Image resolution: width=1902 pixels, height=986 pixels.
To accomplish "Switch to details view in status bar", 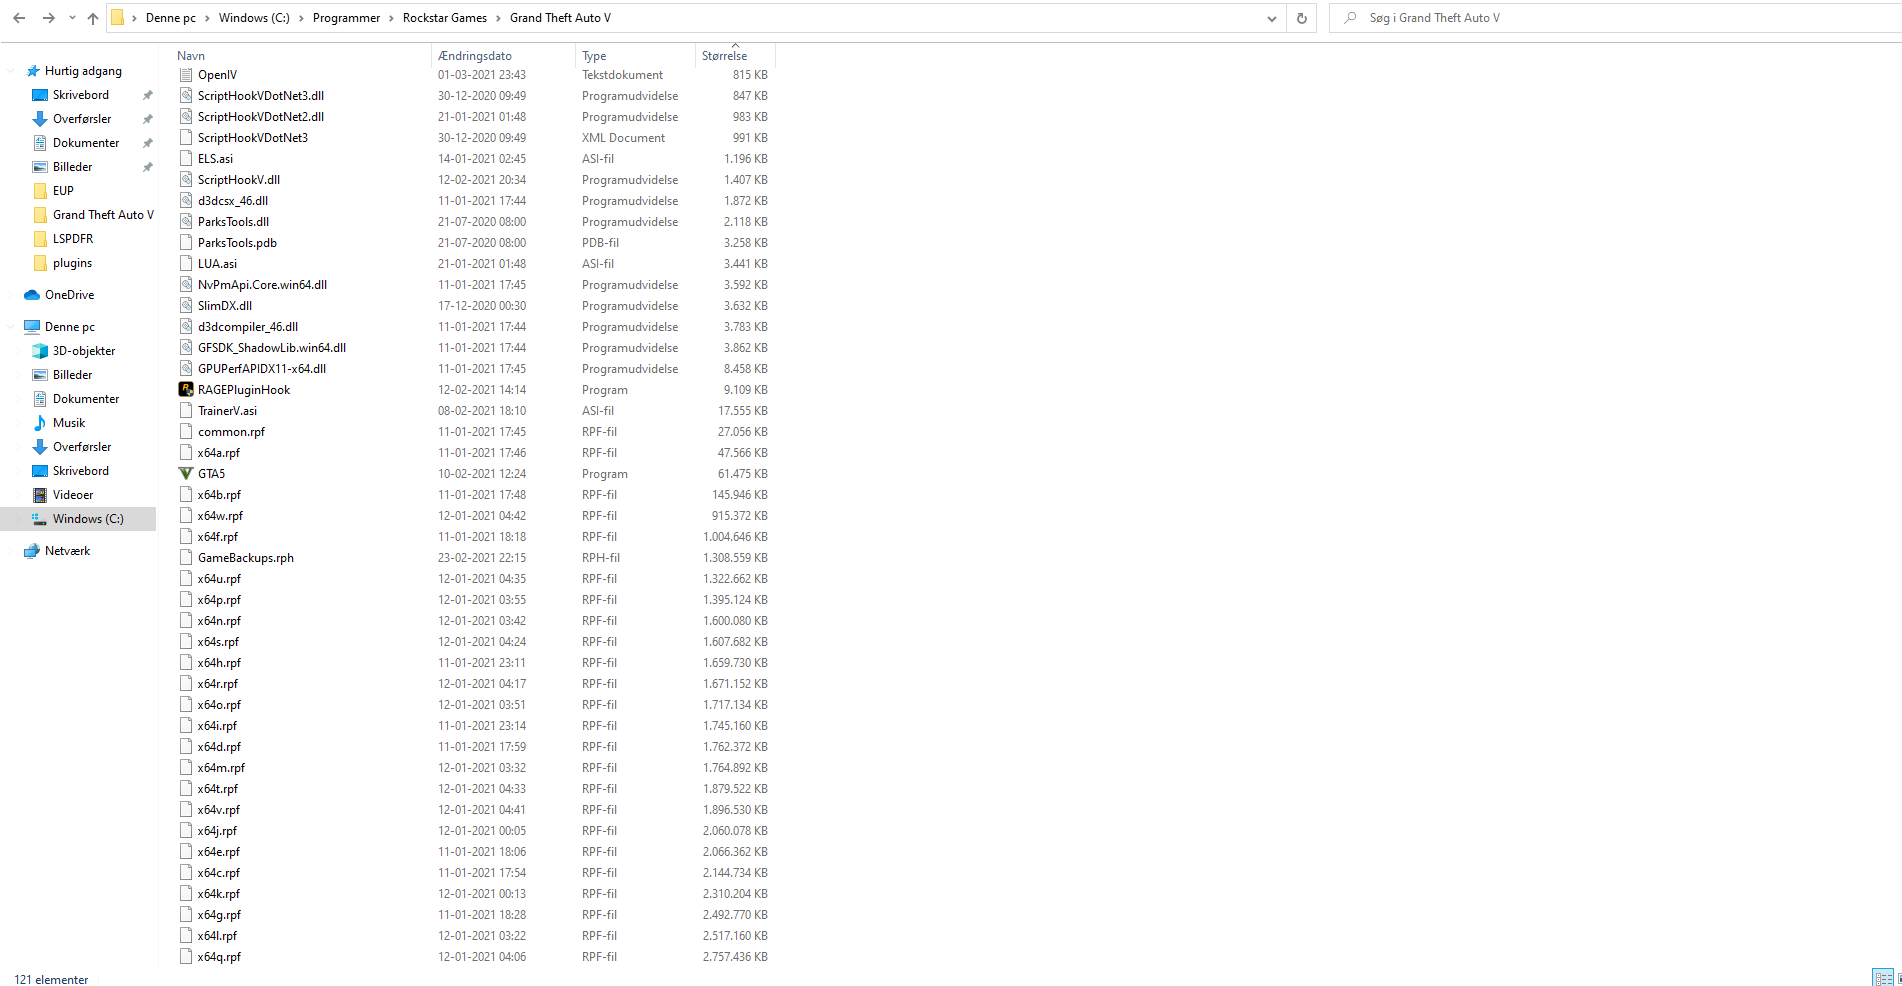I will pos(1882,978).
